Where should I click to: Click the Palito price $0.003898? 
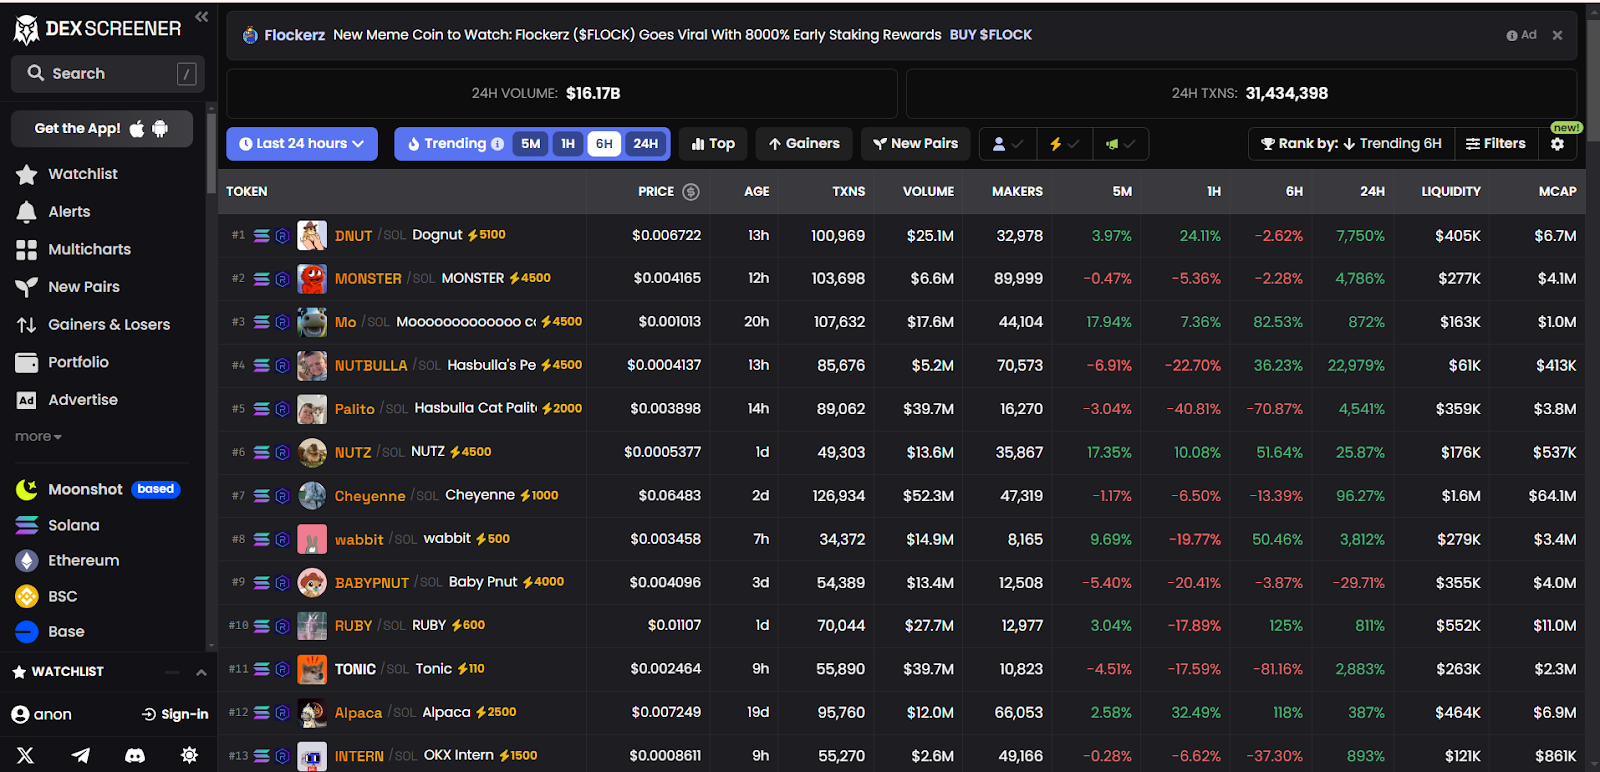(665, 409)
